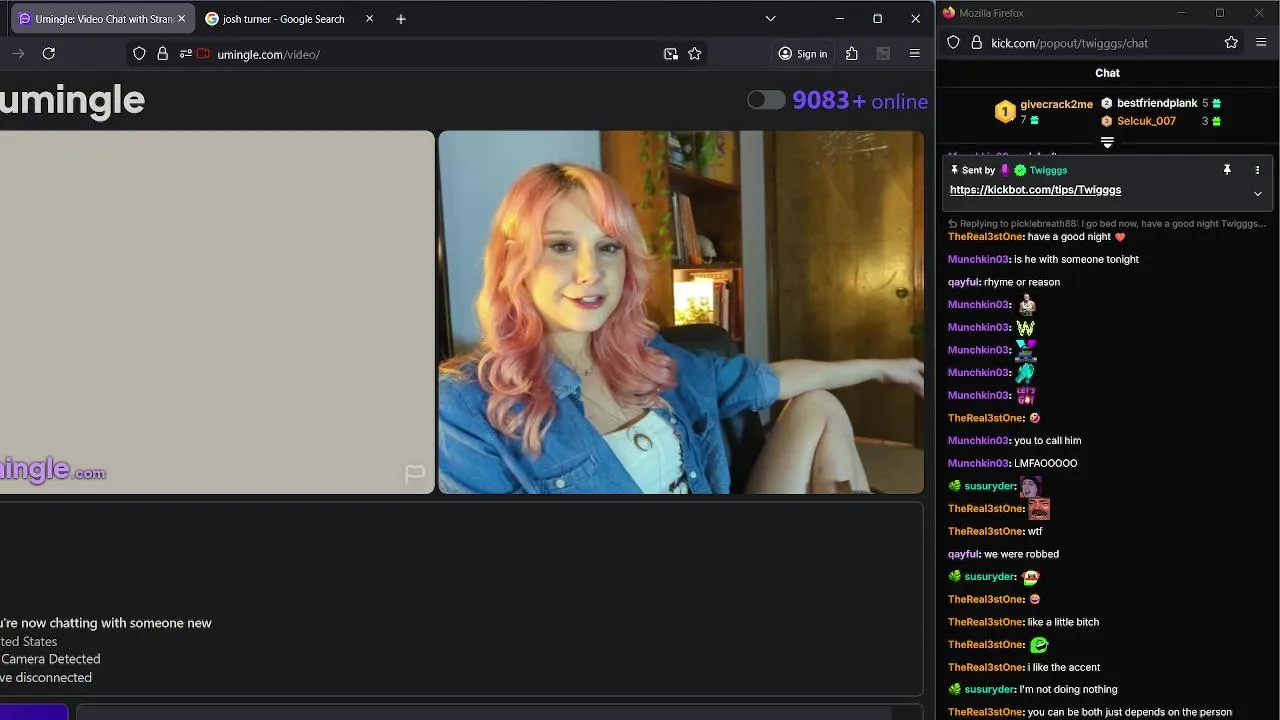The width and height of the screenshot is (1280, 720).
Task: Open the extensions puzzle icon
Action: pyautogui.click(x=852, y=54)
